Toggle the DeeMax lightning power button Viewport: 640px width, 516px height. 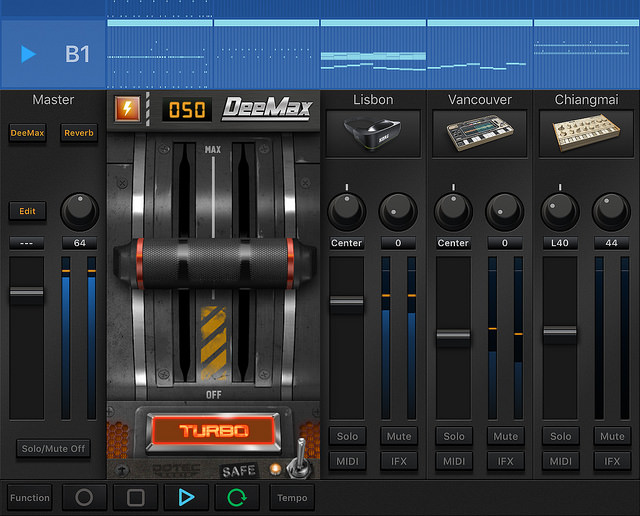[x=127, y=109]
